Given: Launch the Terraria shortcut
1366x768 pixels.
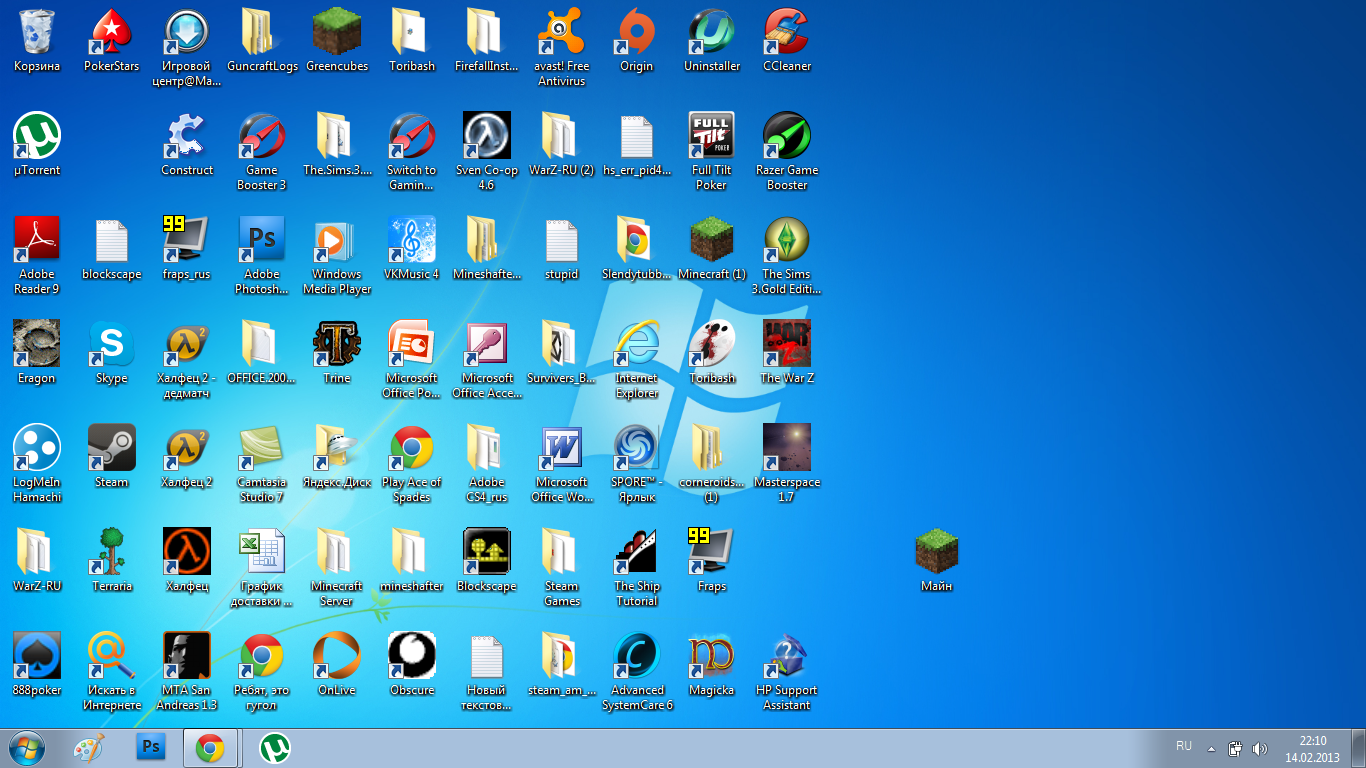Looking at the screenshot, I should [111, 552].
